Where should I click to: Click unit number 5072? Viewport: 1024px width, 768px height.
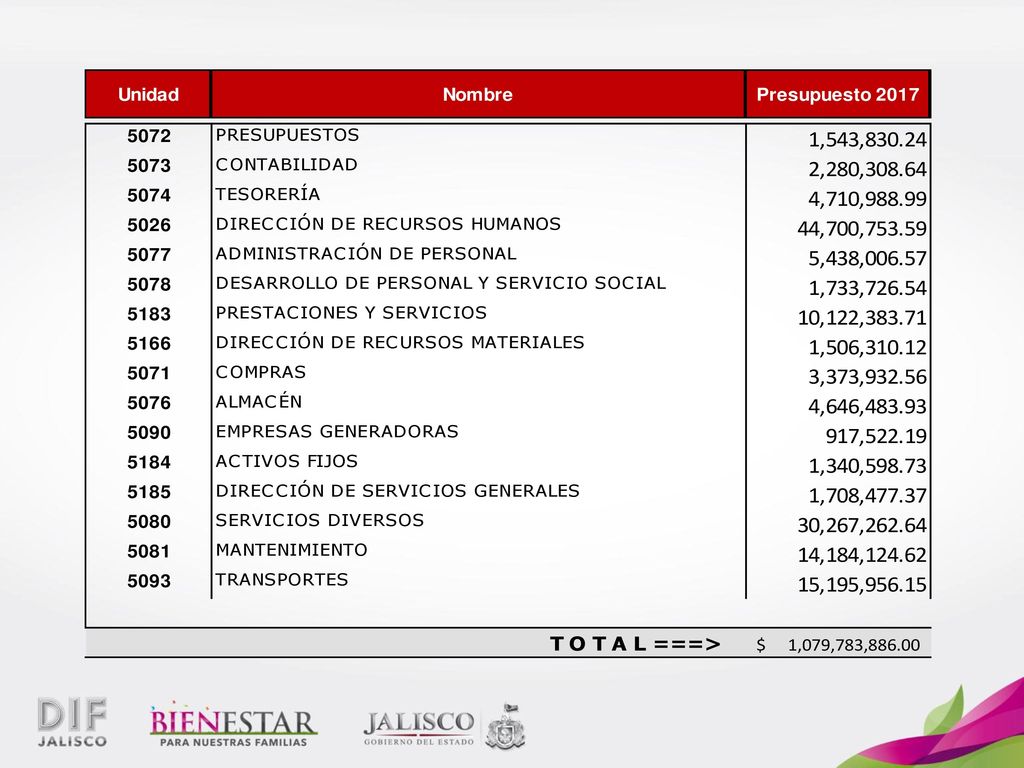coord(149,136)
